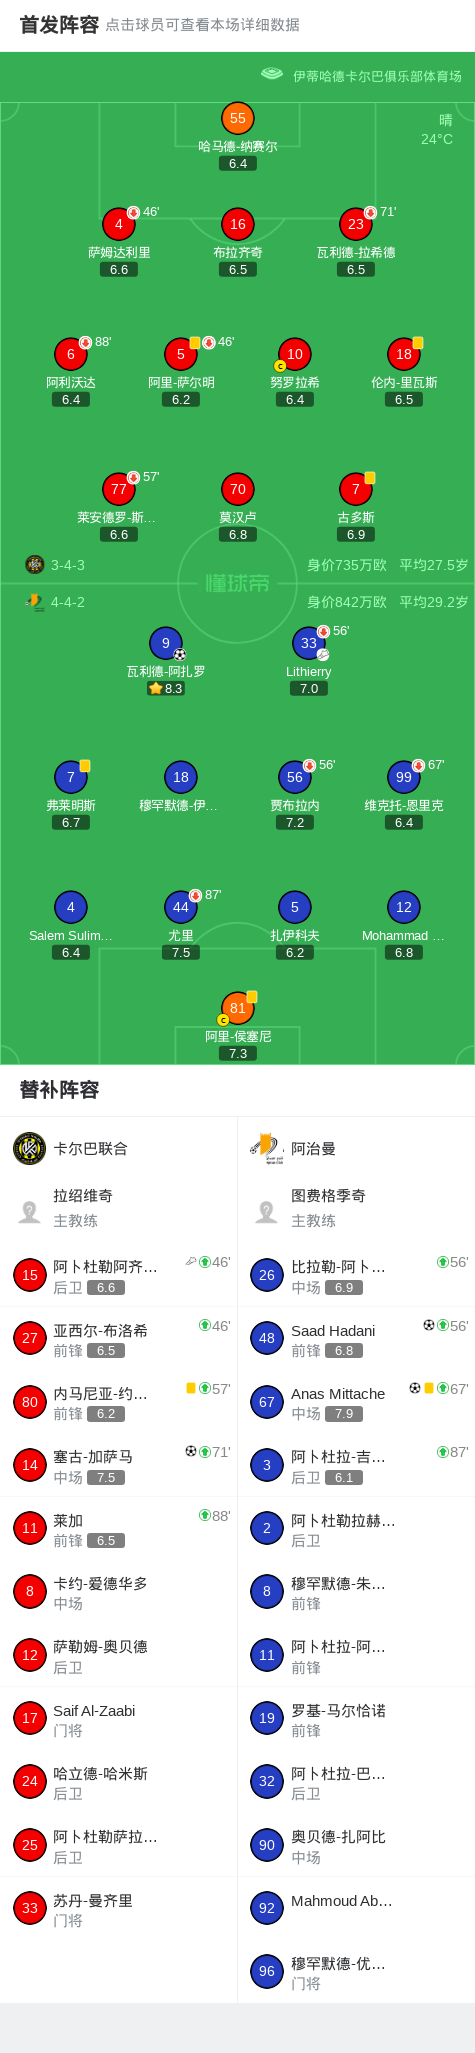Tap goalkeeper number 55 jersey icon

(238, 118)
